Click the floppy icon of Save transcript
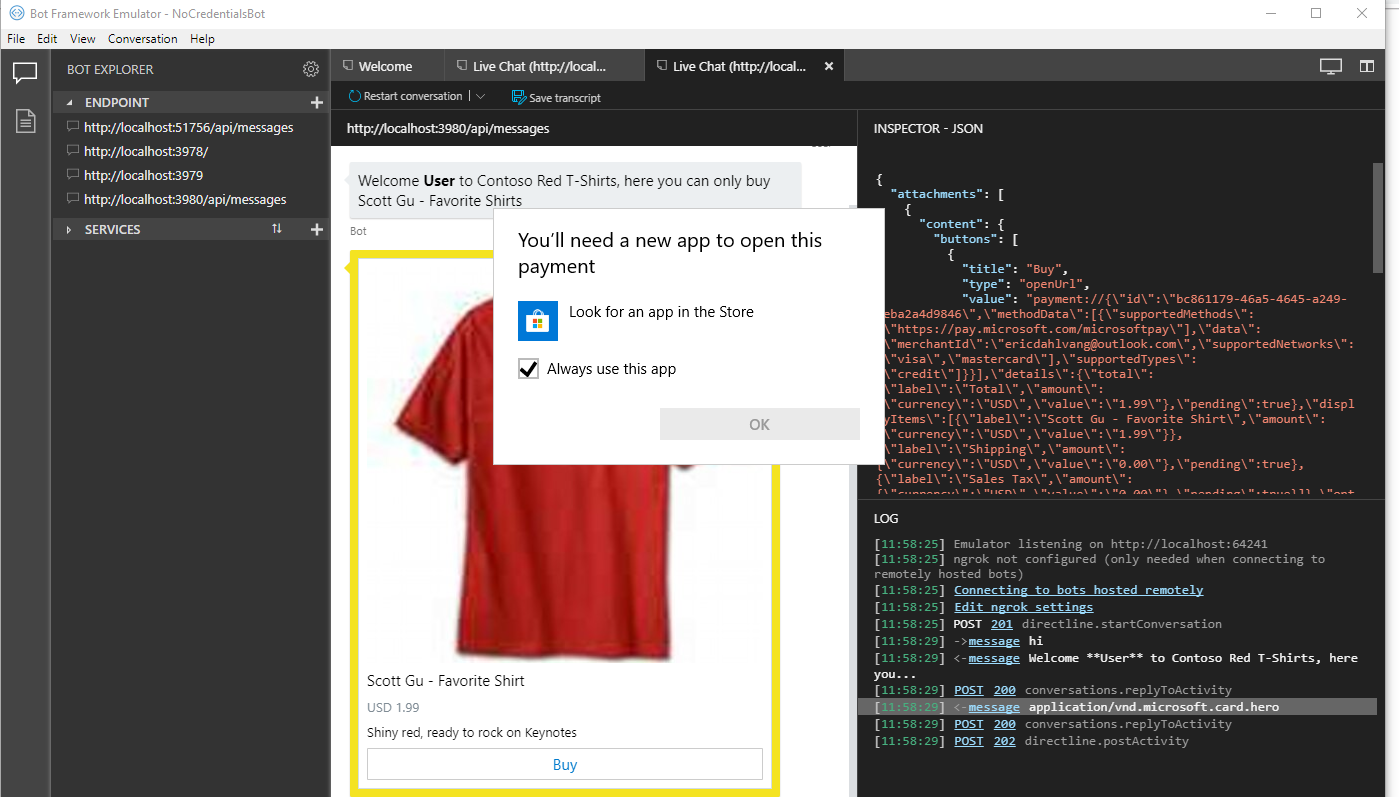The height and width of the screenshot is (797, 1399). [x=518, y=97]
